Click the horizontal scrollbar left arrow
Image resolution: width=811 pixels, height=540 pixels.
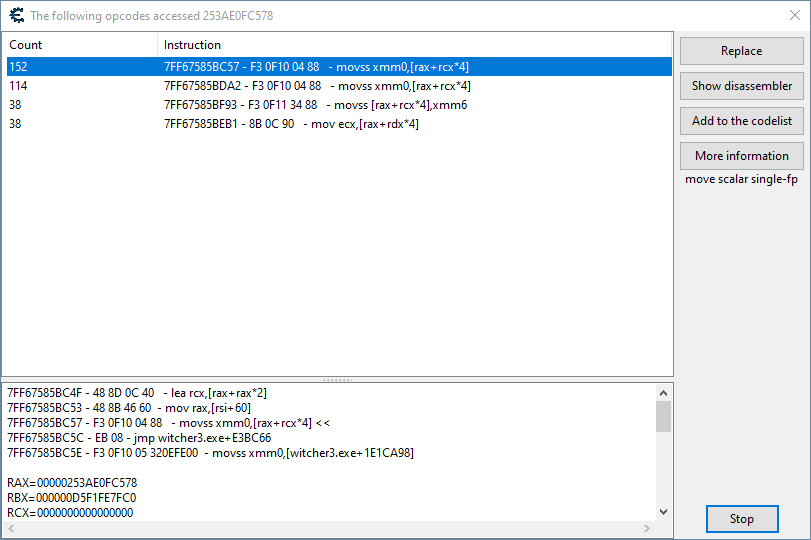pyautogui.click(x=11, y=527)
